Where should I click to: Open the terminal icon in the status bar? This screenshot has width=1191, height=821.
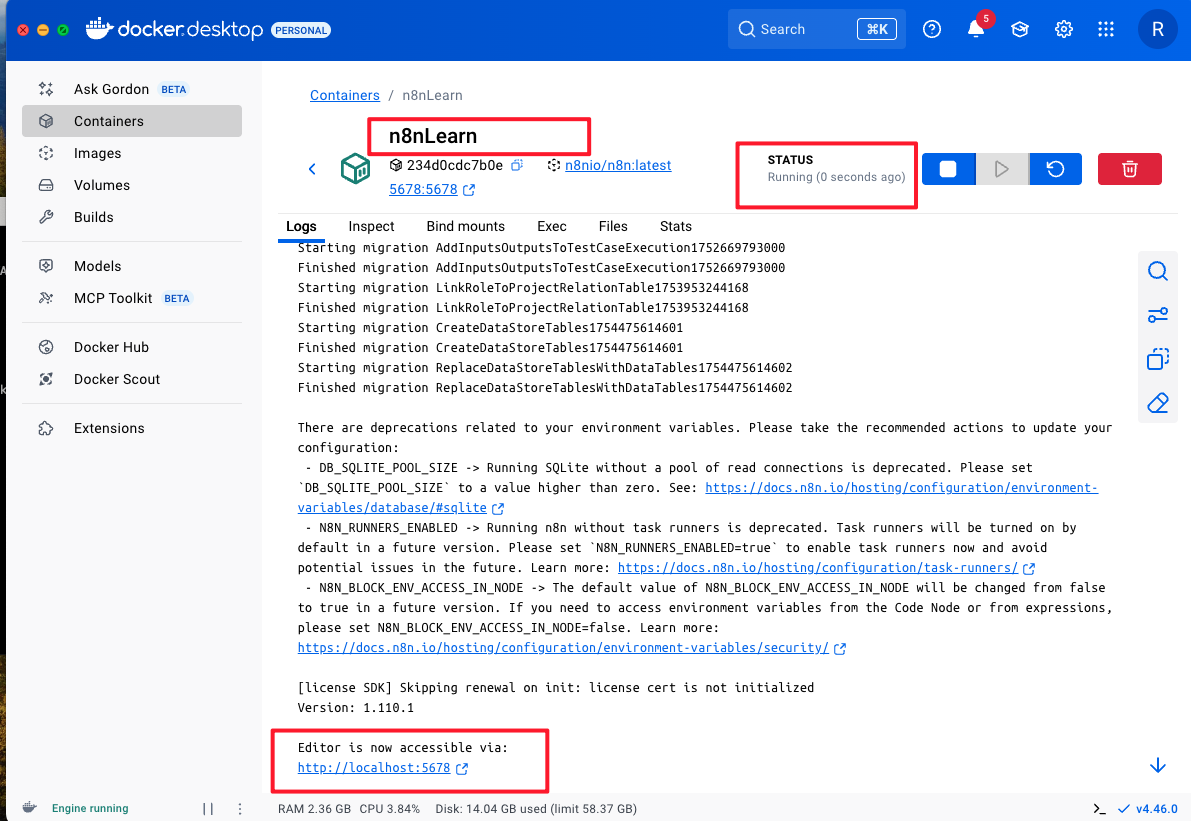point(1099,809)
